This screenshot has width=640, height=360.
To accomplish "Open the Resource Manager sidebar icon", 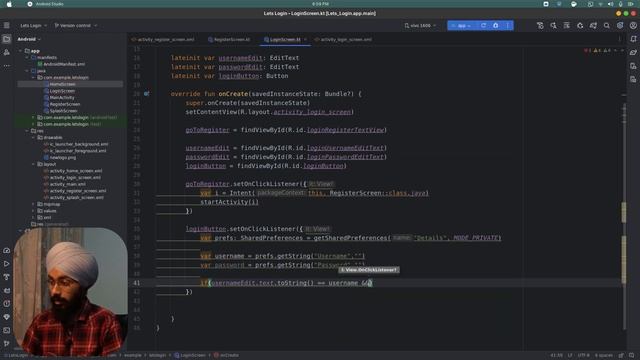I will [x=7, y=52].
